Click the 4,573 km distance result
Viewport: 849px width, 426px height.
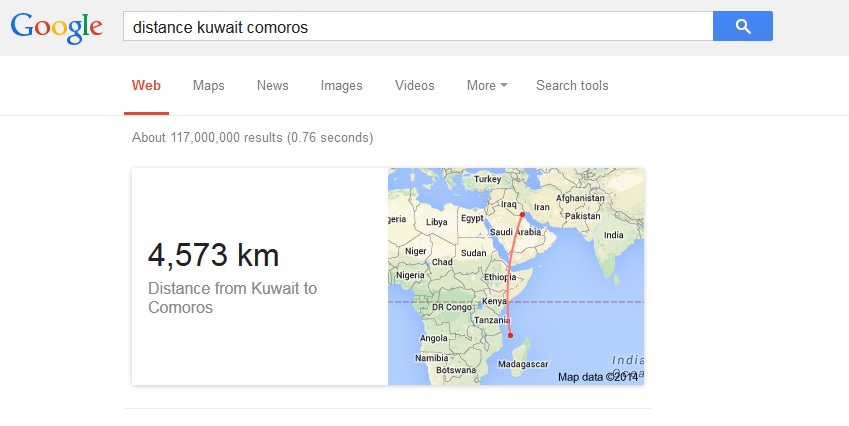click(x=213, y=255)
